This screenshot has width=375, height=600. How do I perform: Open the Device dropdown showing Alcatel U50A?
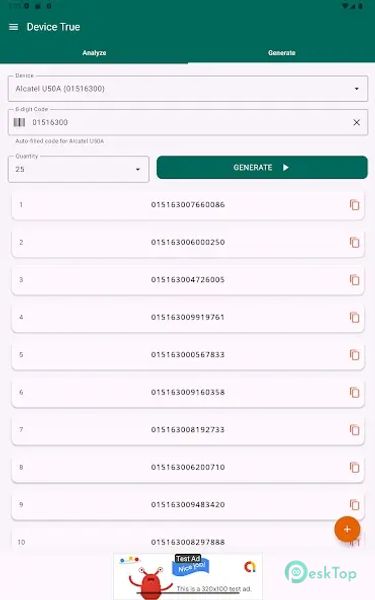188,89
